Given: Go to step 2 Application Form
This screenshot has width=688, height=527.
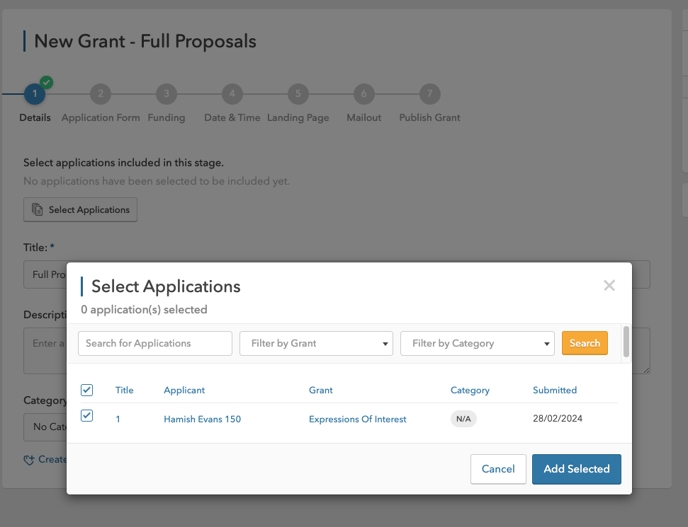Looking at the screenshot, I should tap(100, 95).
